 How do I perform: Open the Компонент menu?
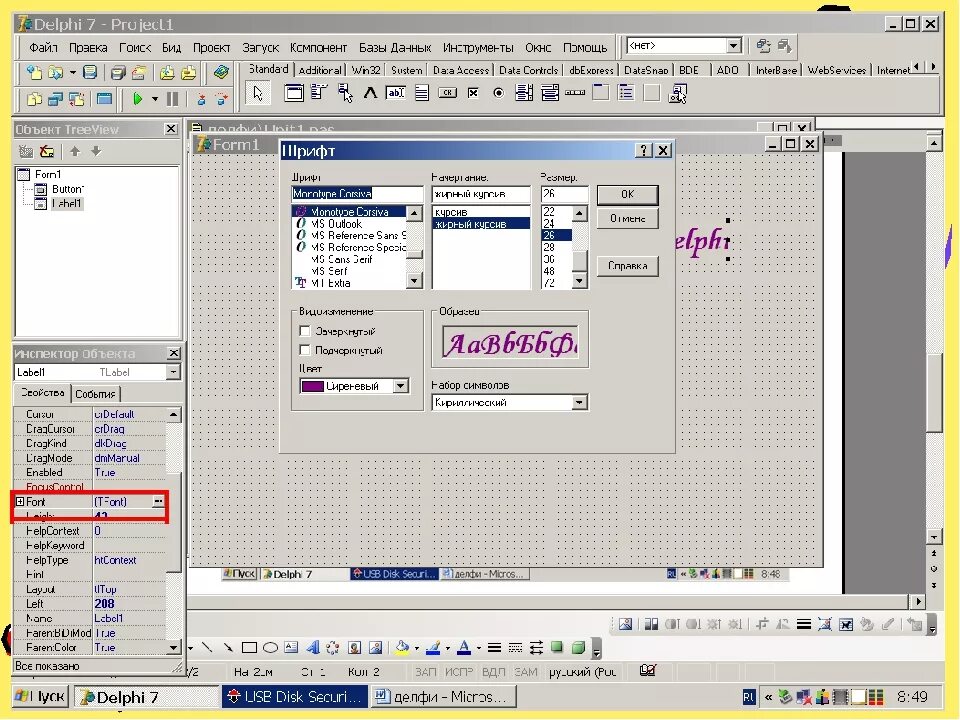point(318,47)
